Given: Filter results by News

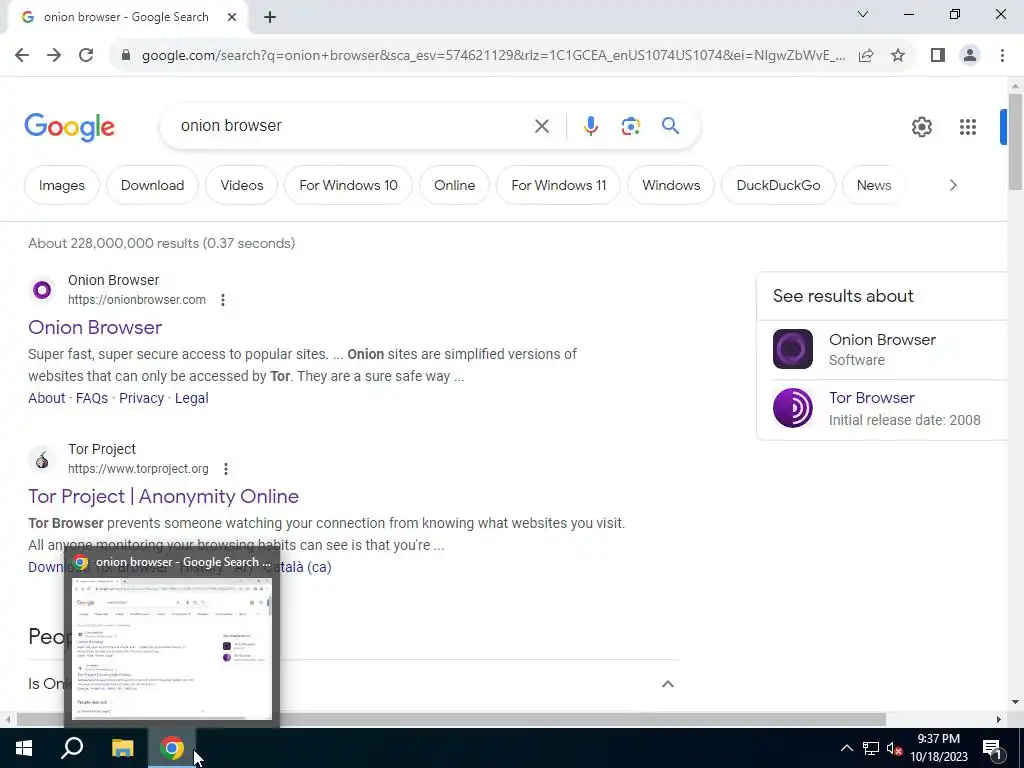Looking at the screenshot, I should (874, 185).
